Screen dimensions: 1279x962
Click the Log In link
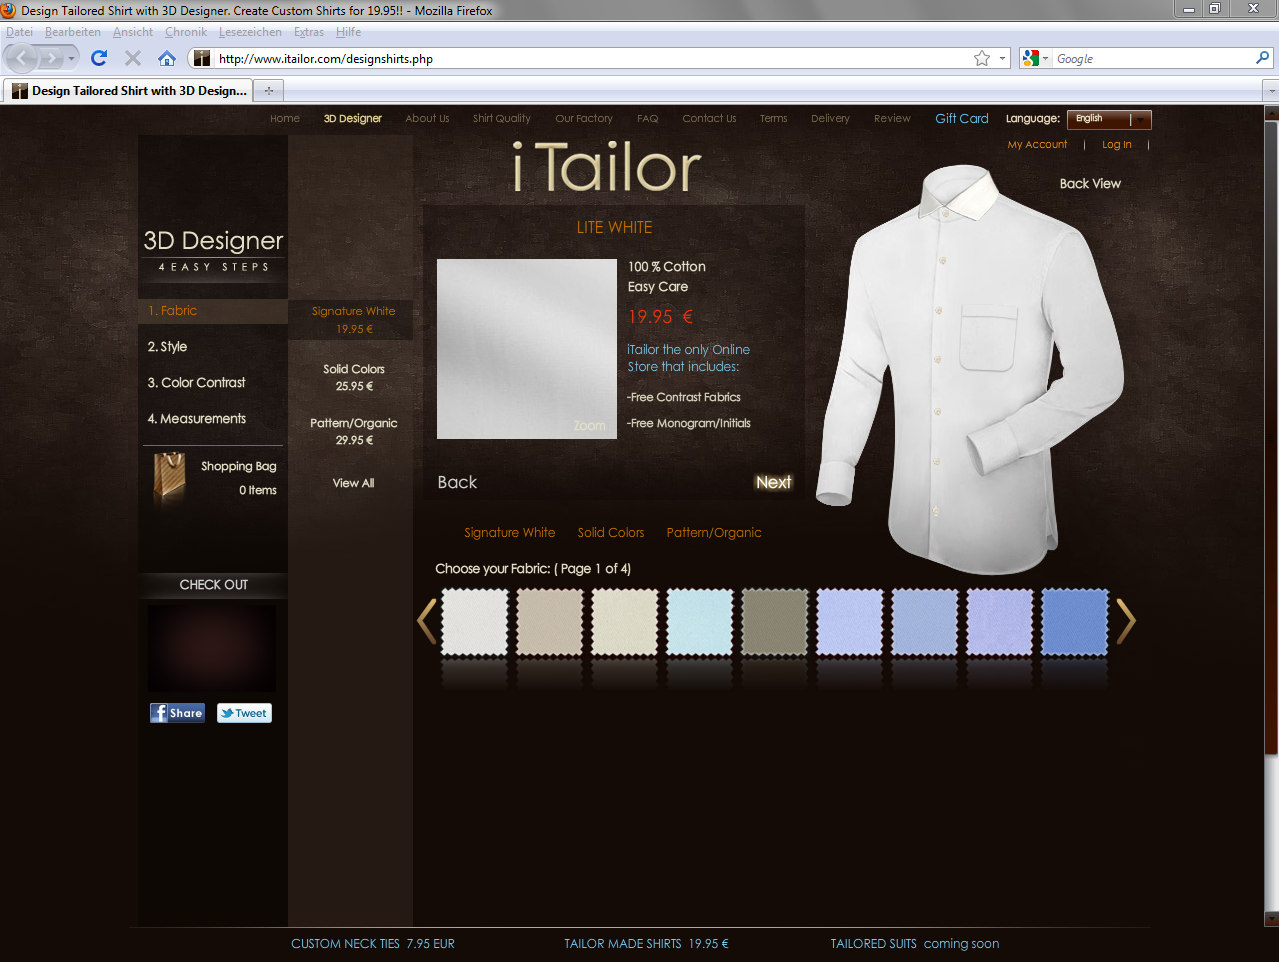click(x=1117, y=144)
